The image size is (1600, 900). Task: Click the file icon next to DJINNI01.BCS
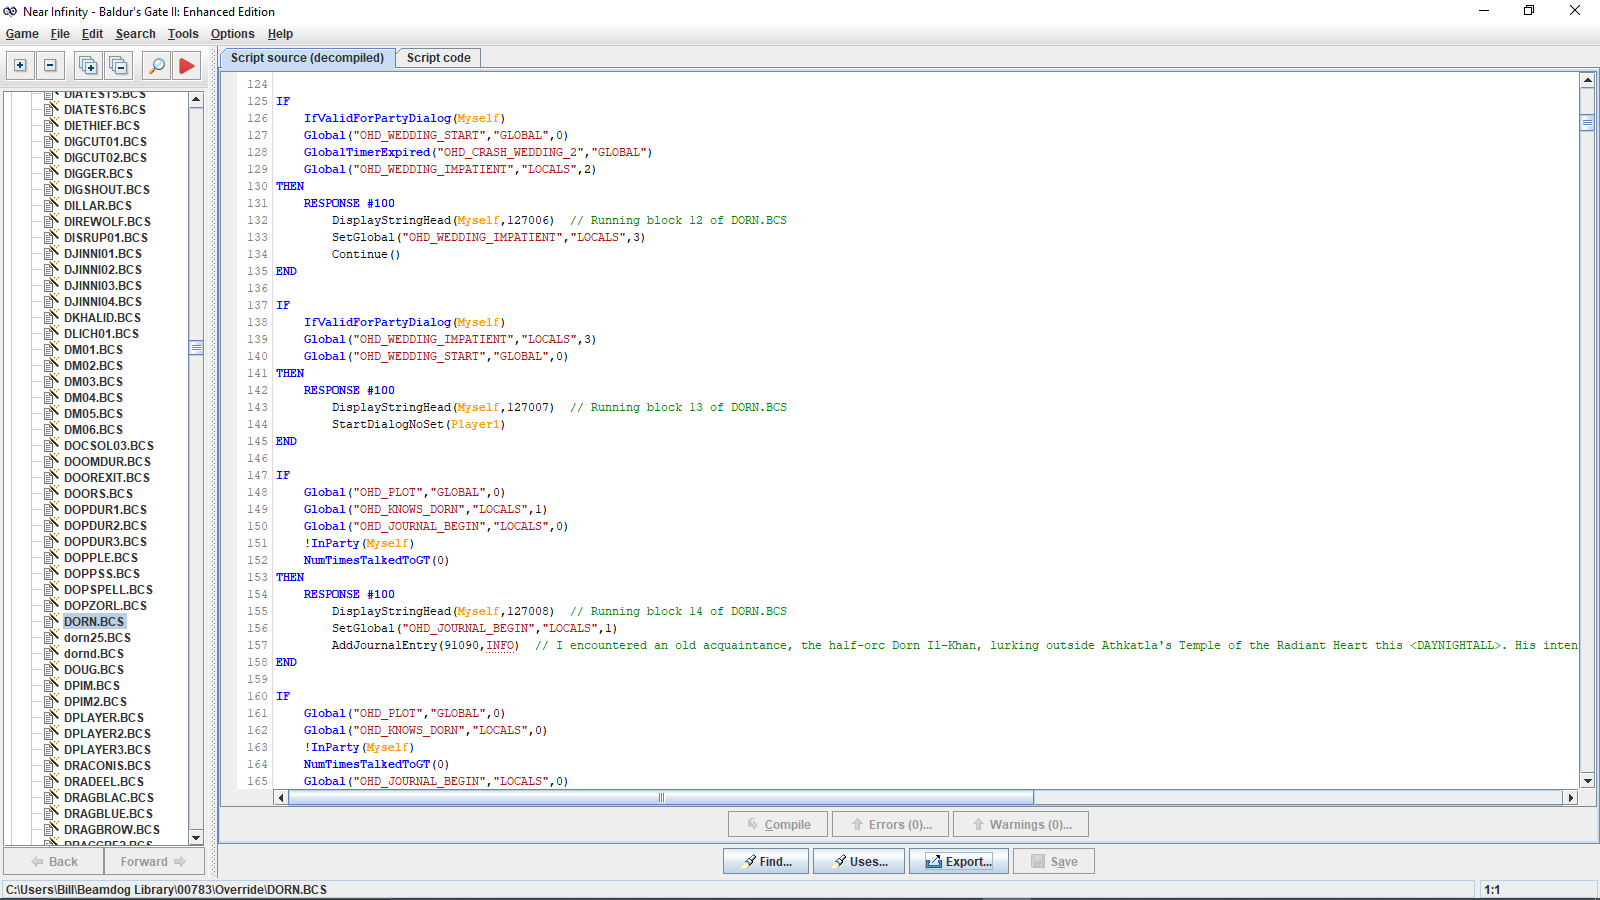(x=52, y=253)
